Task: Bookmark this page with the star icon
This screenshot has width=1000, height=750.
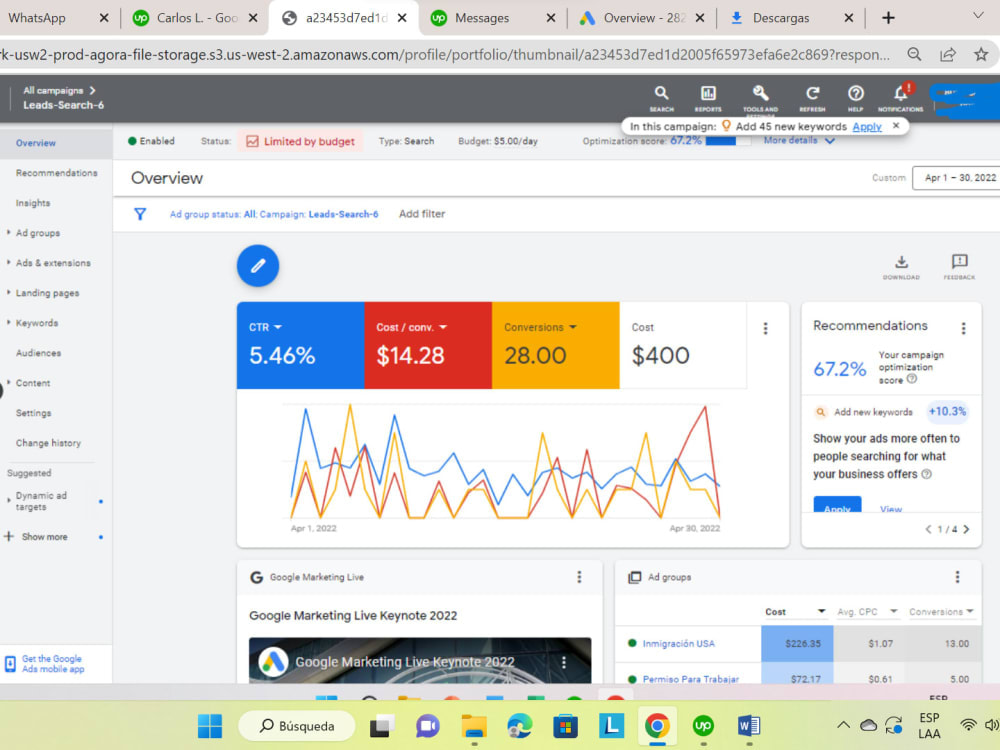Action: 981,55
